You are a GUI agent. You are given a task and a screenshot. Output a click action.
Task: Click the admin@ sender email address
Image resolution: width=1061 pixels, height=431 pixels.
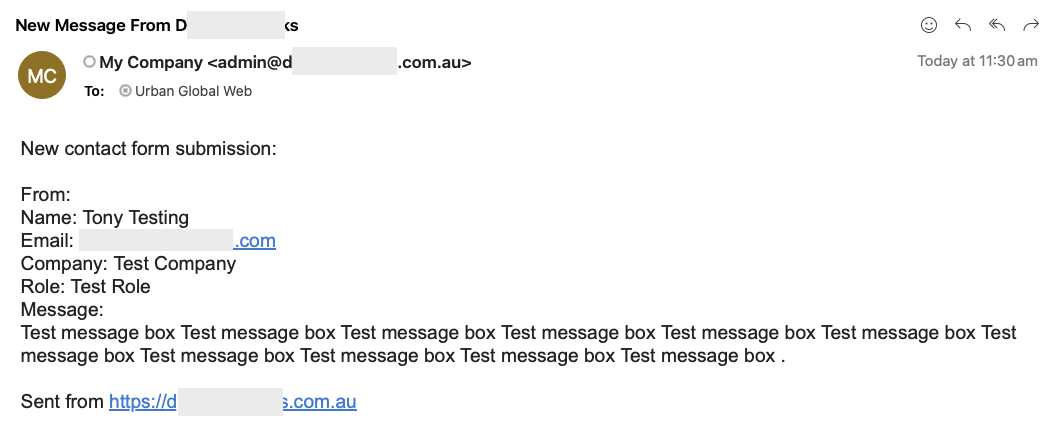(x=339, y=63)
